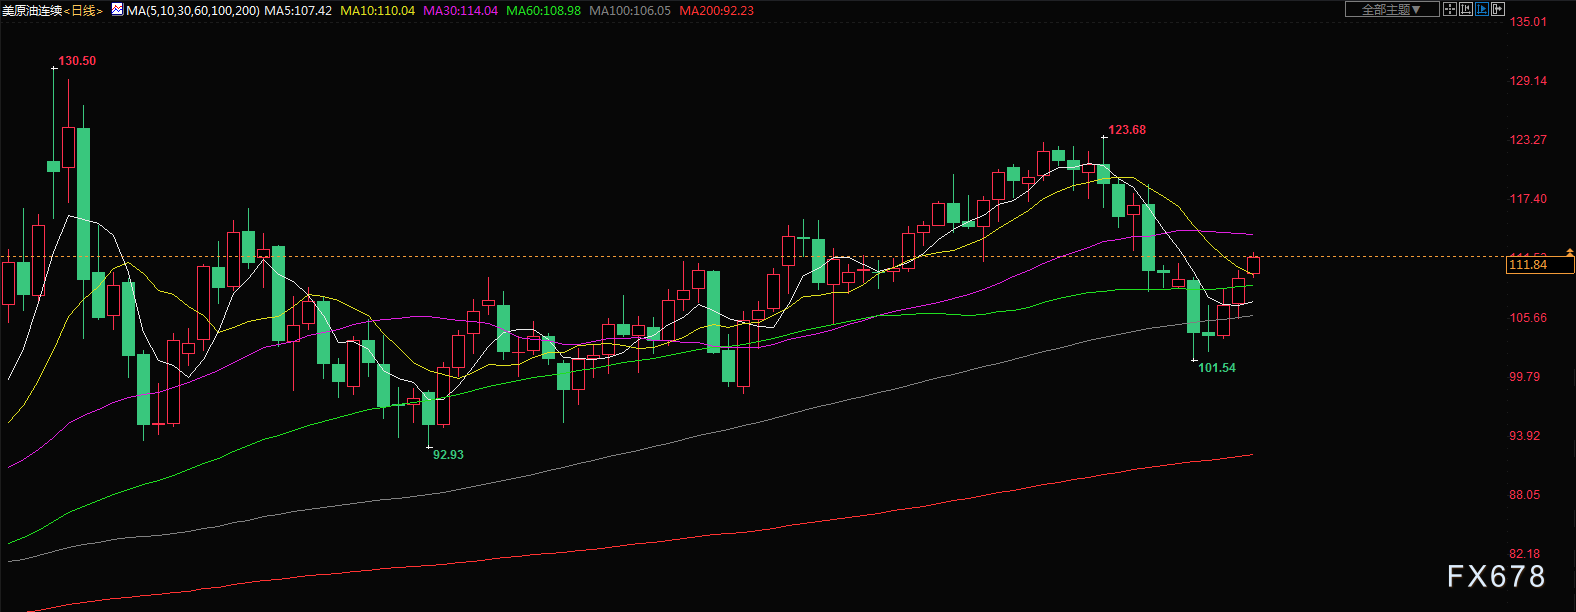Toggle the crosshair cursor icon
1576x612 pixels.
pos(1450,9)
